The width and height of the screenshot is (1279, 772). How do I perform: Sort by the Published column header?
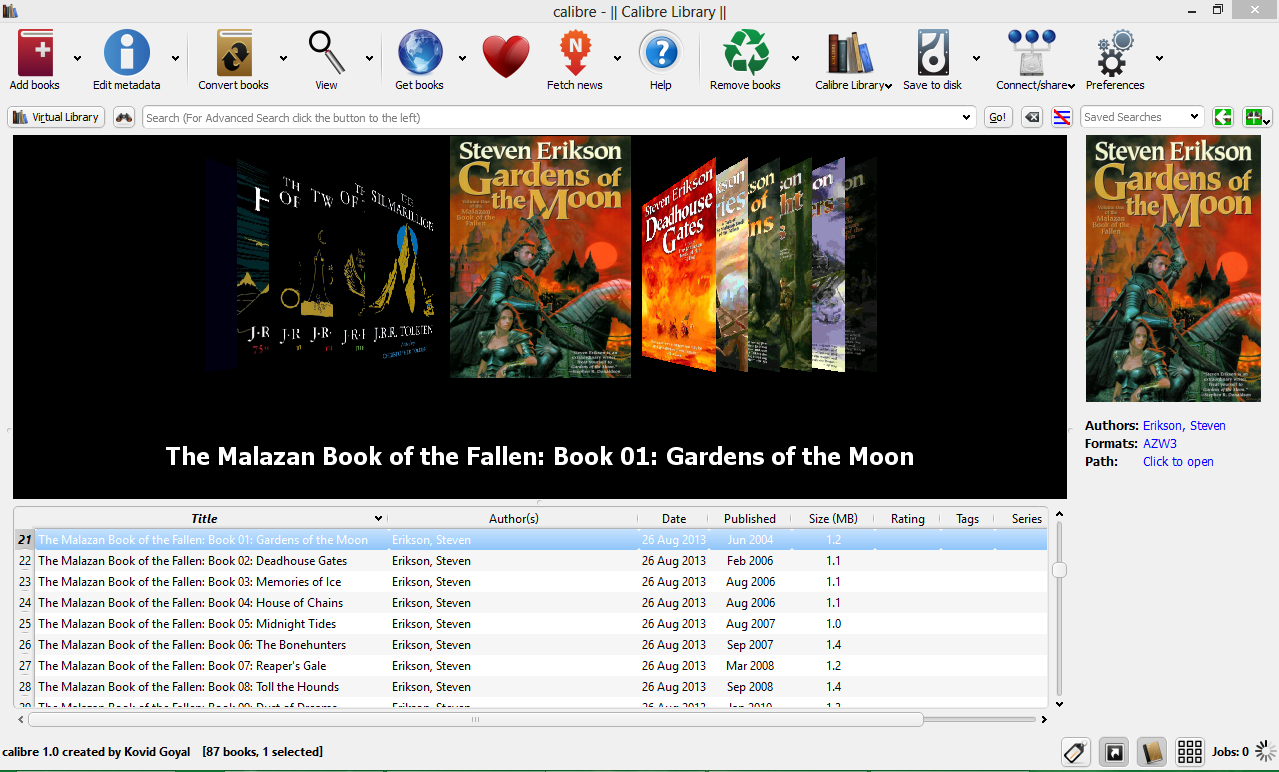750,518
